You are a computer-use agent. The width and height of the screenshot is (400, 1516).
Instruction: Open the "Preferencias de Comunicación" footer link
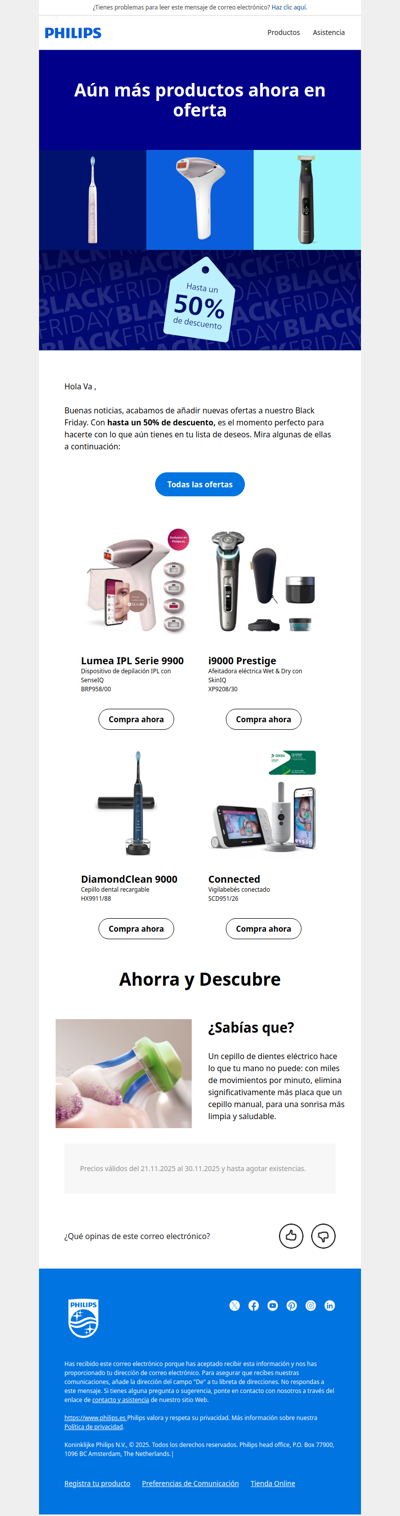190,1483
